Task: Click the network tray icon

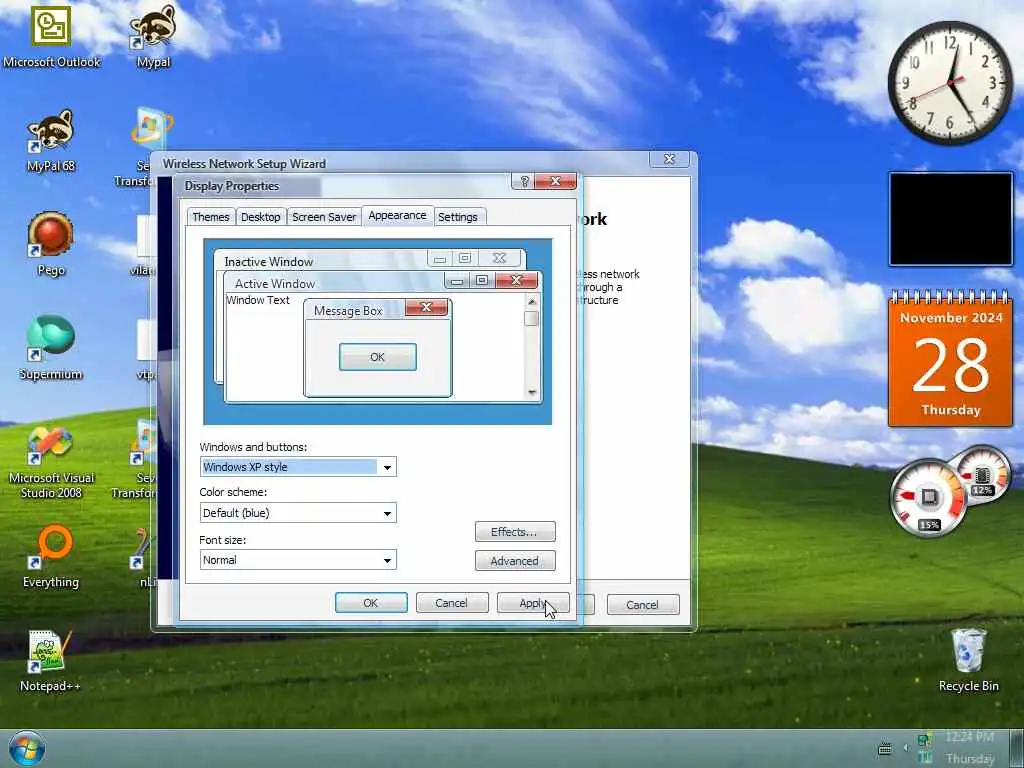Action: (x=925, y=740)
